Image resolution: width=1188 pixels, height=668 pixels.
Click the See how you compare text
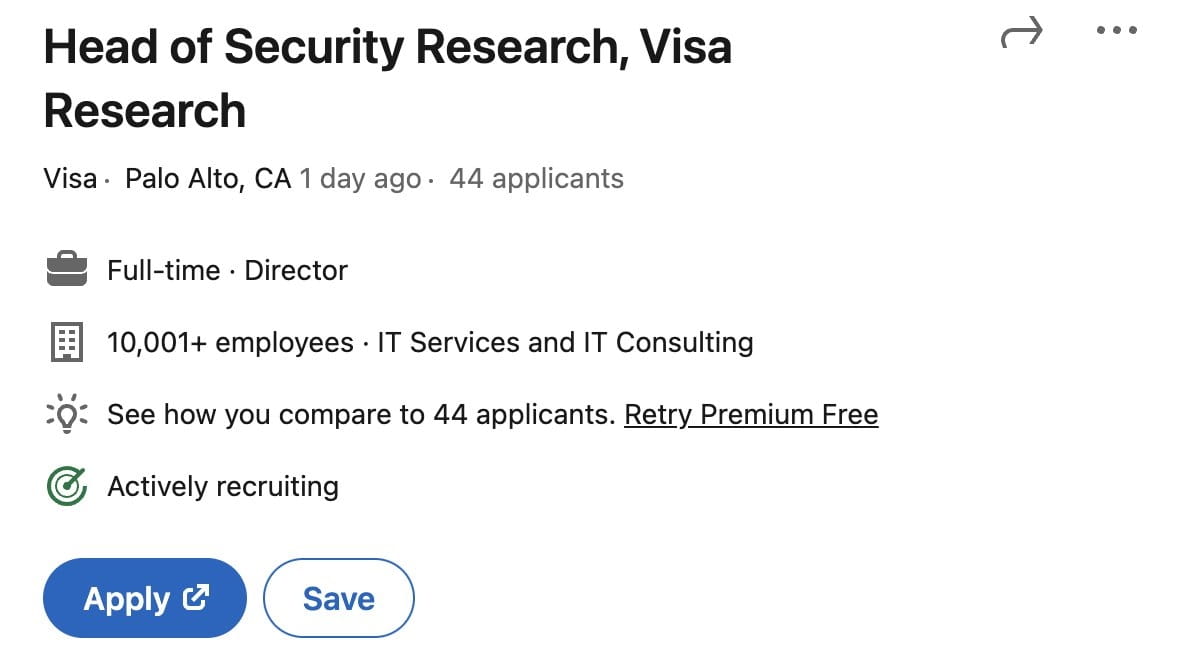pos(360,414)
